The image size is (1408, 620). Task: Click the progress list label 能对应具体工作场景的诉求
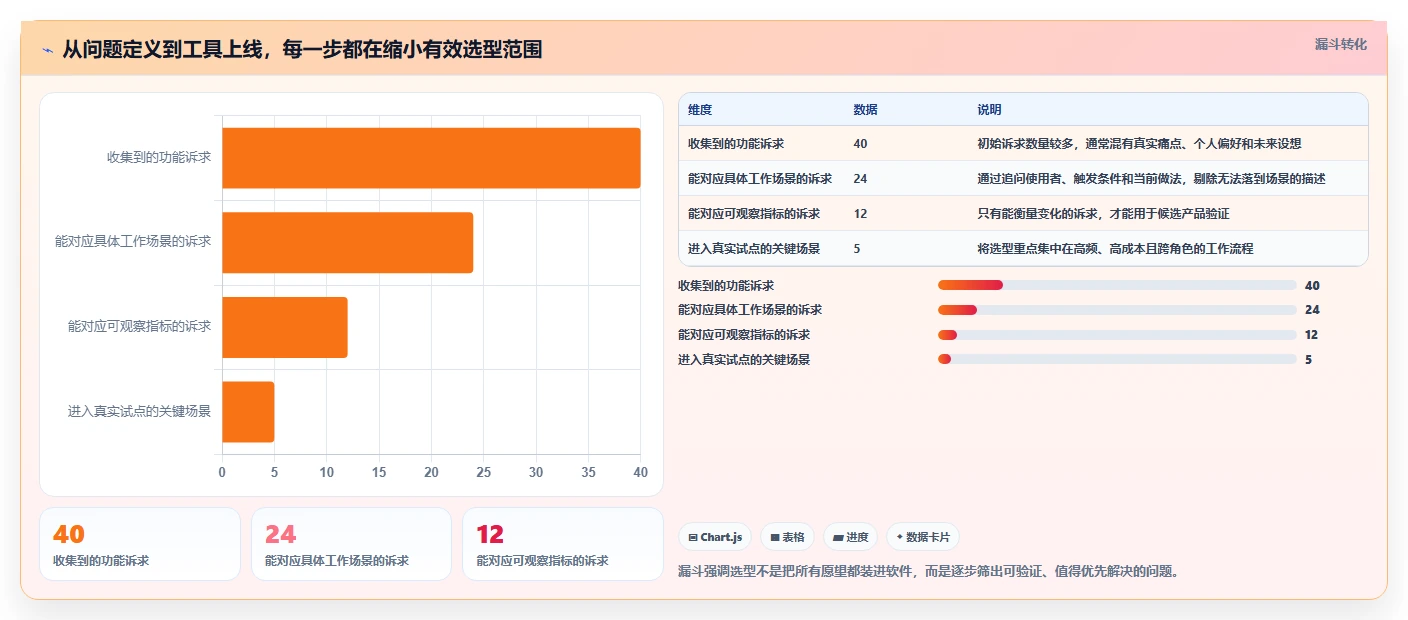750,310
